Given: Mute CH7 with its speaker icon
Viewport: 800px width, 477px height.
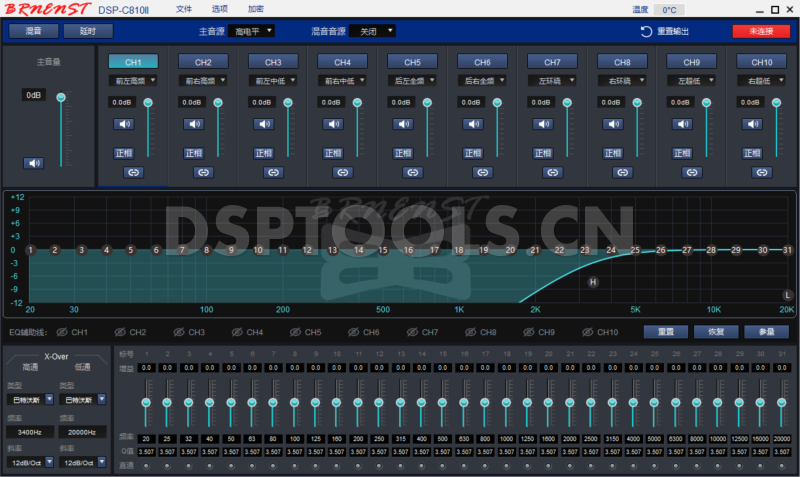Looking at the screenshot, I should 543,124.
